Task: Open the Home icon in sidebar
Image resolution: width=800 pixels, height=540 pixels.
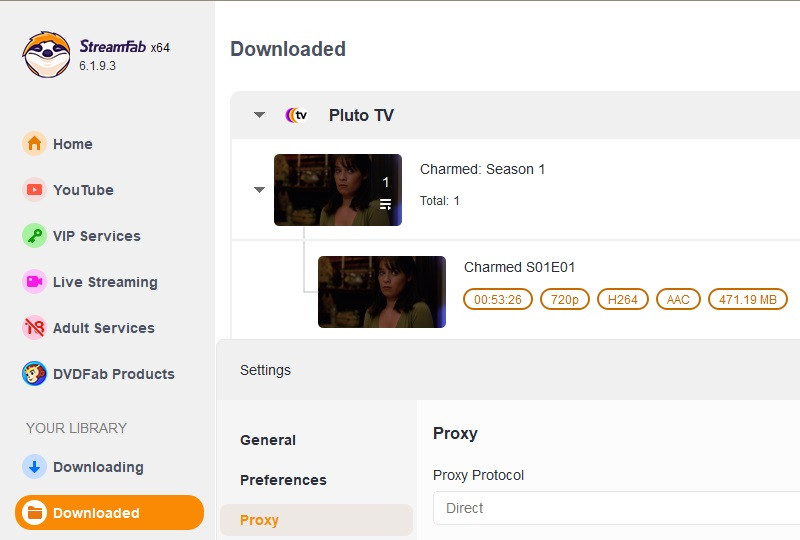Action: [35, 144]
